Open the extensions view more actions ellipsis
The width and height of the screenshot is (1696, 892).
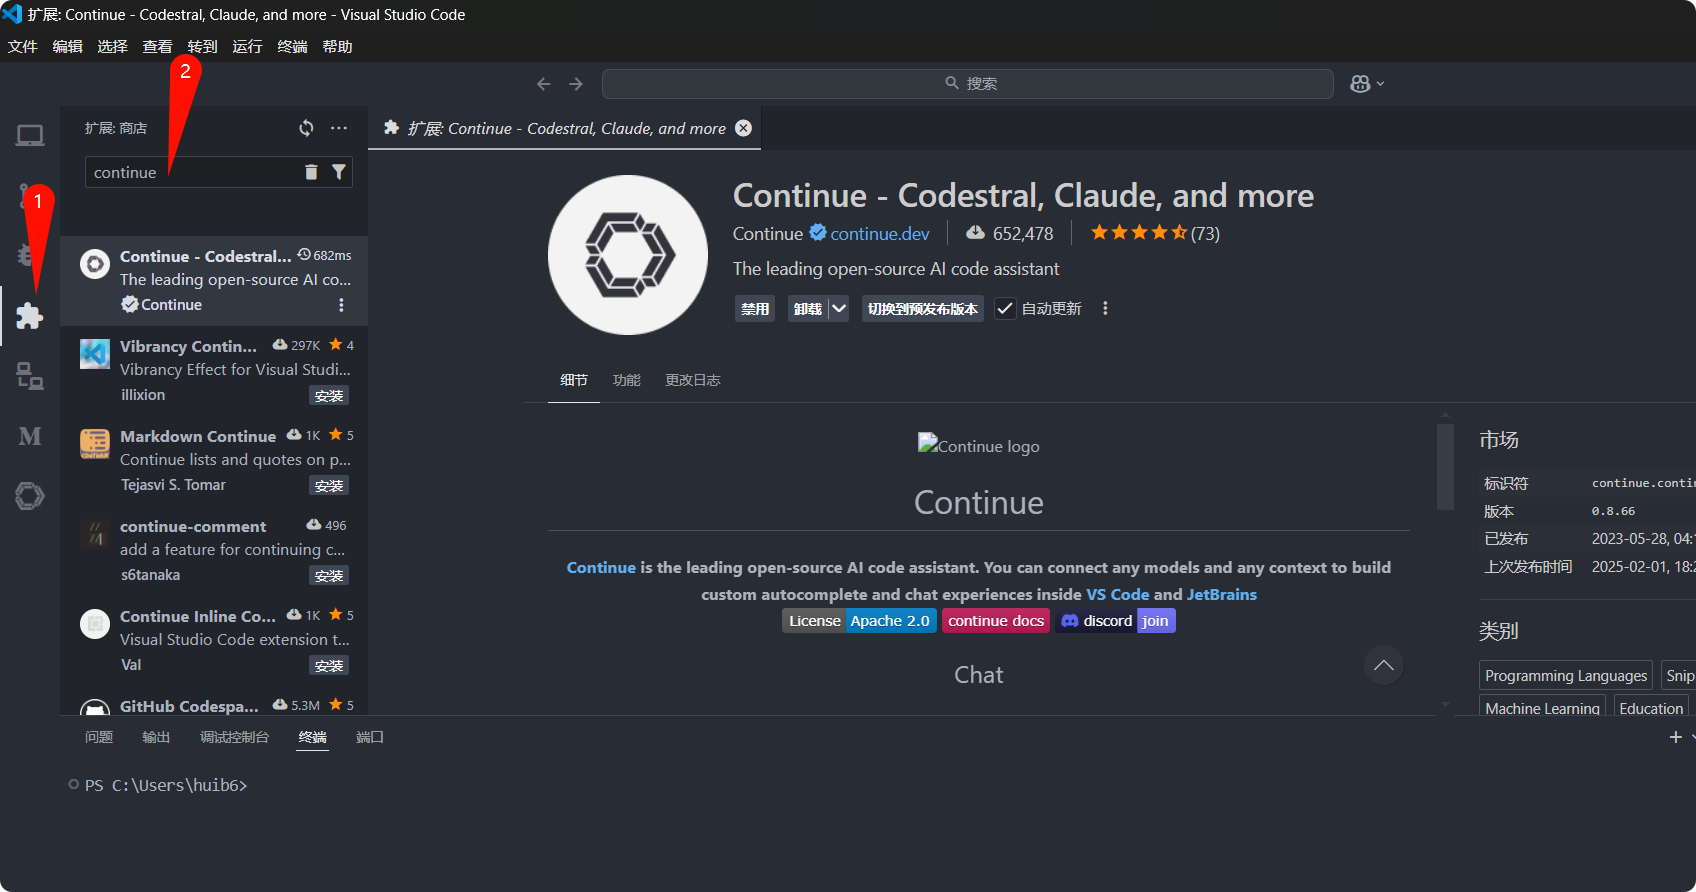click(339, 128)
